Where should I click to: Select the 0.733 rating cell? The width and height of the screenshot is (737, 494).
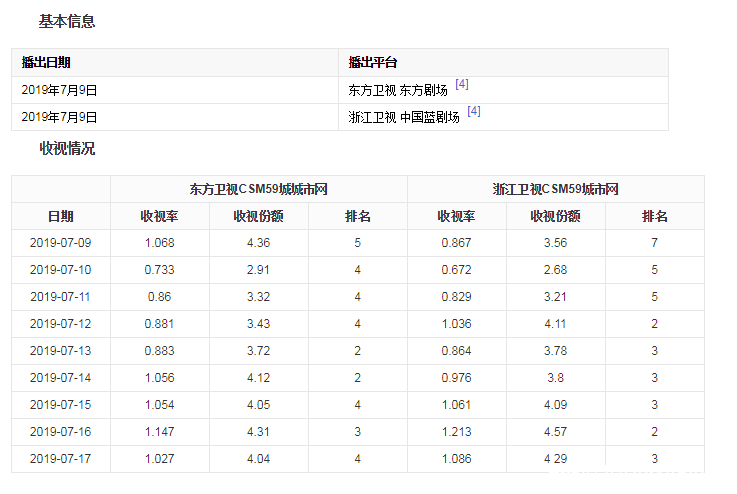pyautogui.click(x=159, y=270)
